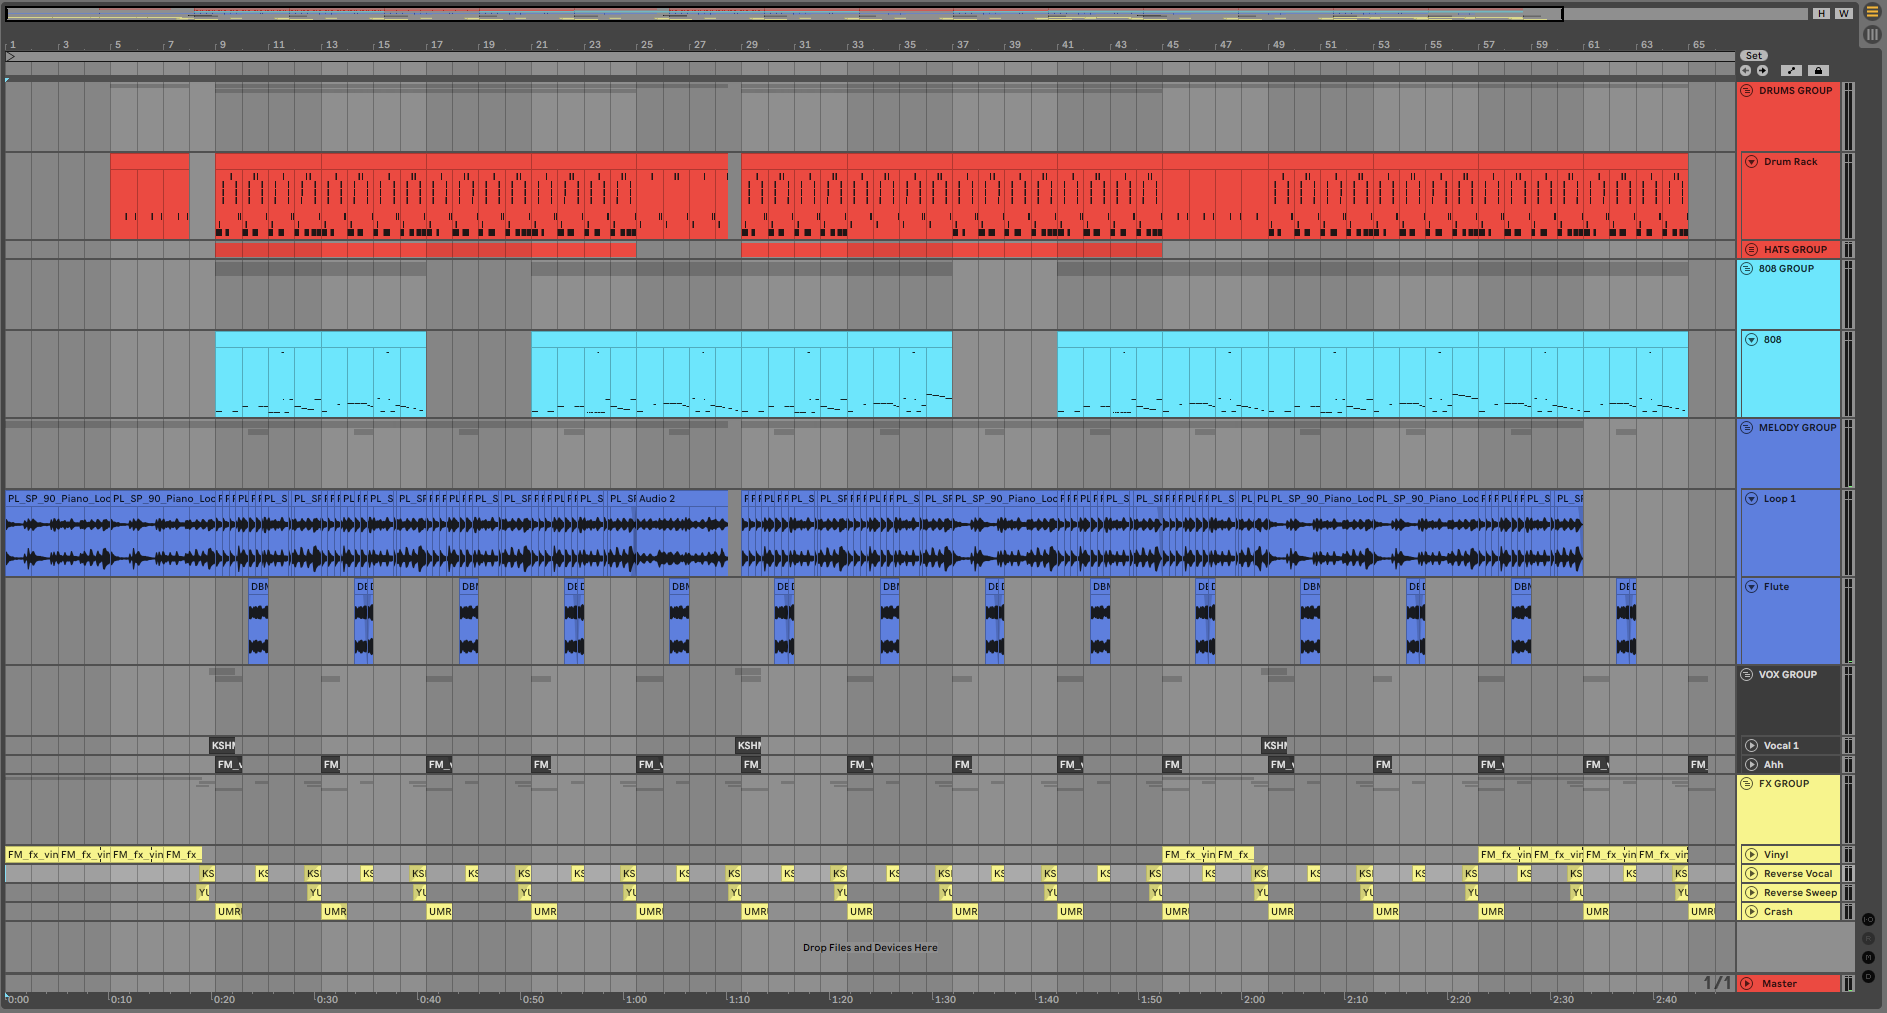Toggle Automation Mode button beside the lock

tap(1791, 70)
